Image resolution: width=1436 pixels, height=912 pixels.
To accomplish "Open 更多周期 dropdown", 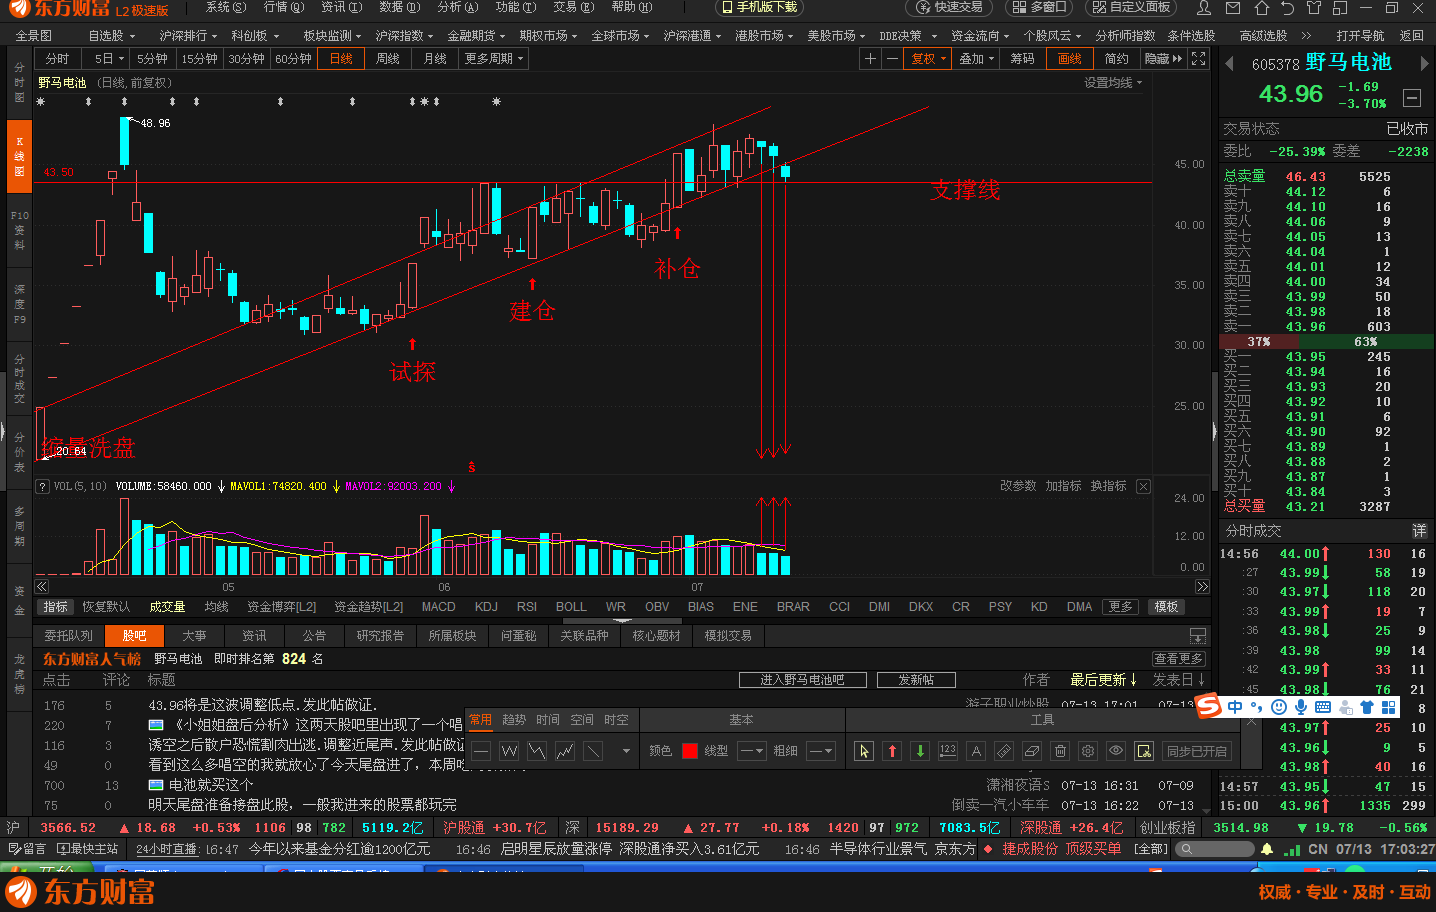I will click(x=493, y=59).
